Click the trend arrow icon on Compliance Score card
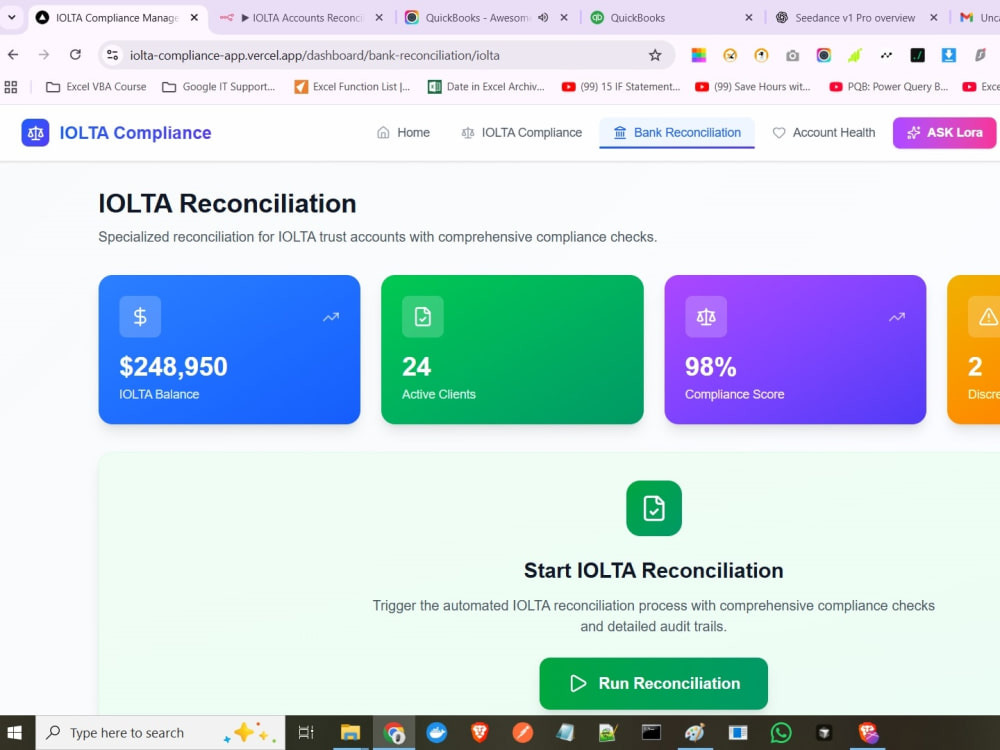Screen dimensions: 1000x750 (x=897, y=317)
